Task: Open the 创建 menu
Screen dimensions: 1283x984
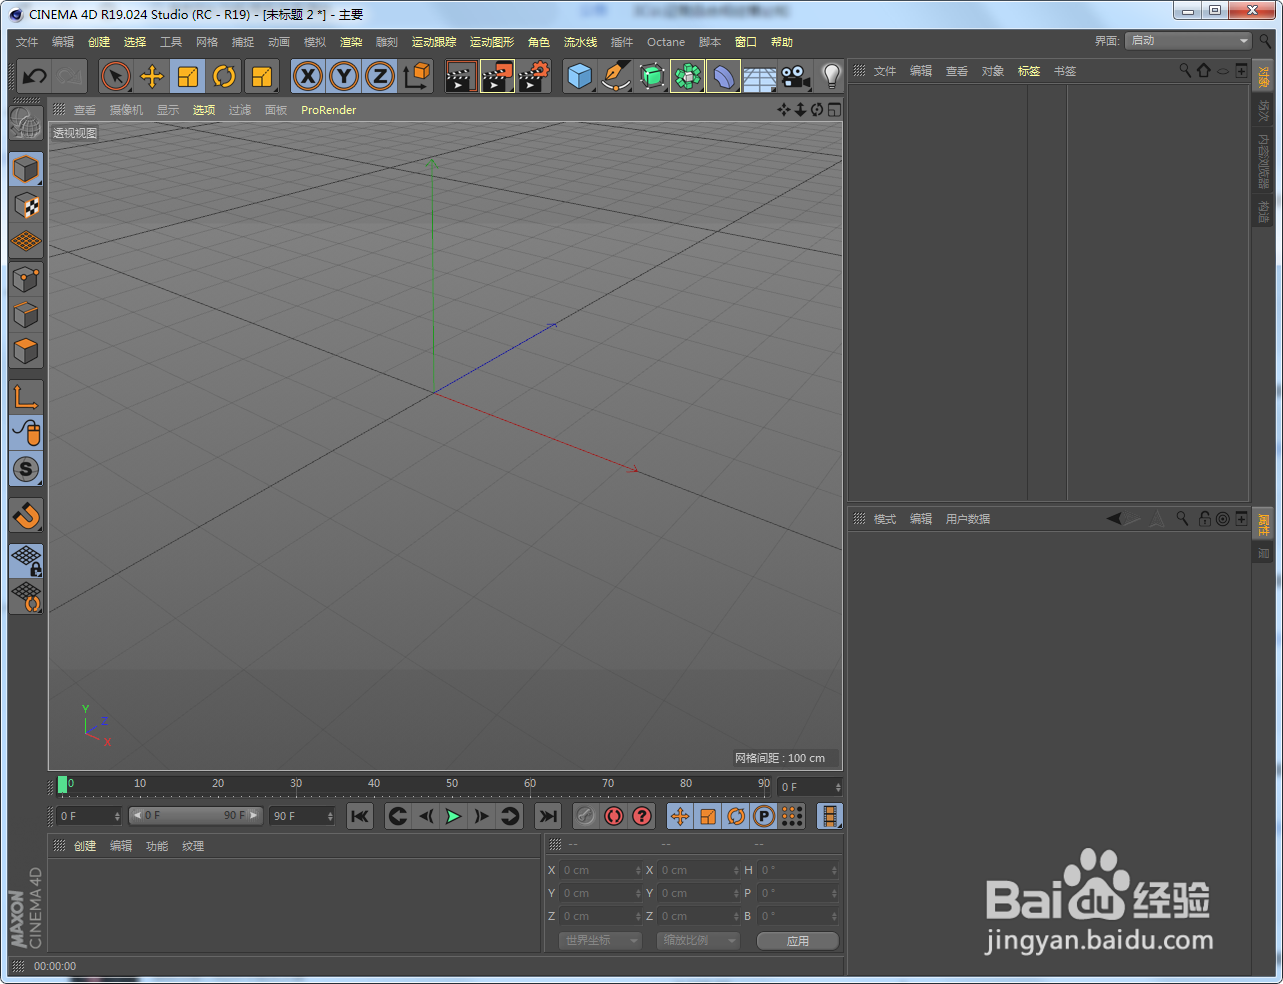Action: pos(99,42)
